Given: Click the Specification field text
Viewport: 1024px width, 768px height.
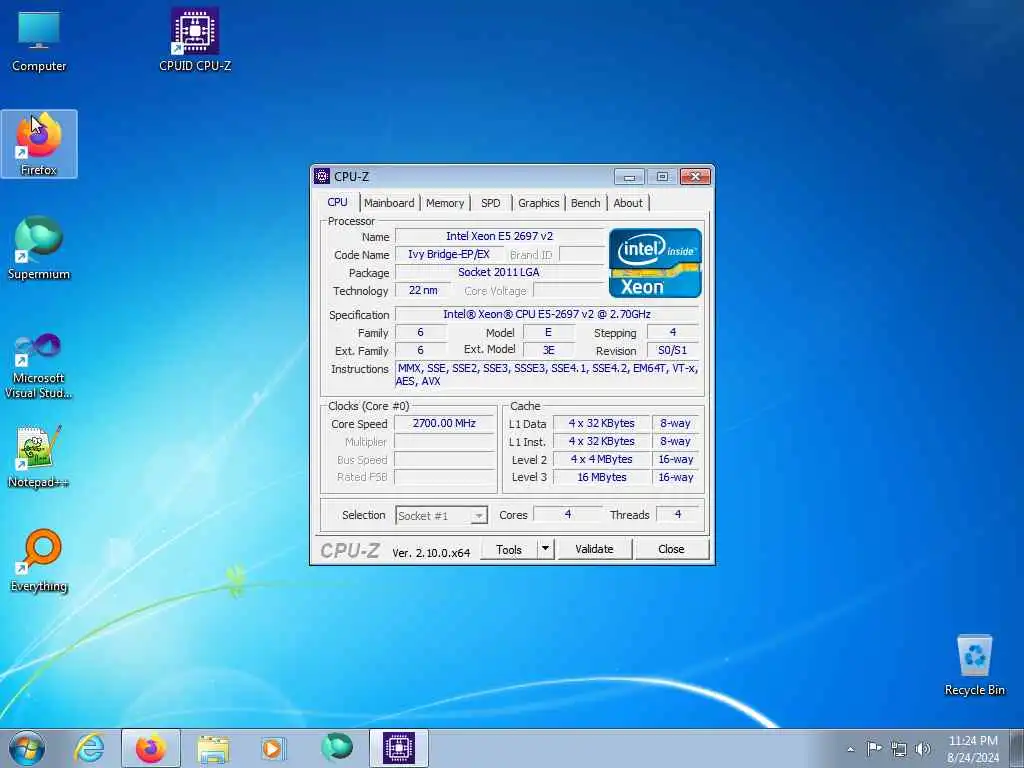Looking at the screenshot, I should point(547,314).
